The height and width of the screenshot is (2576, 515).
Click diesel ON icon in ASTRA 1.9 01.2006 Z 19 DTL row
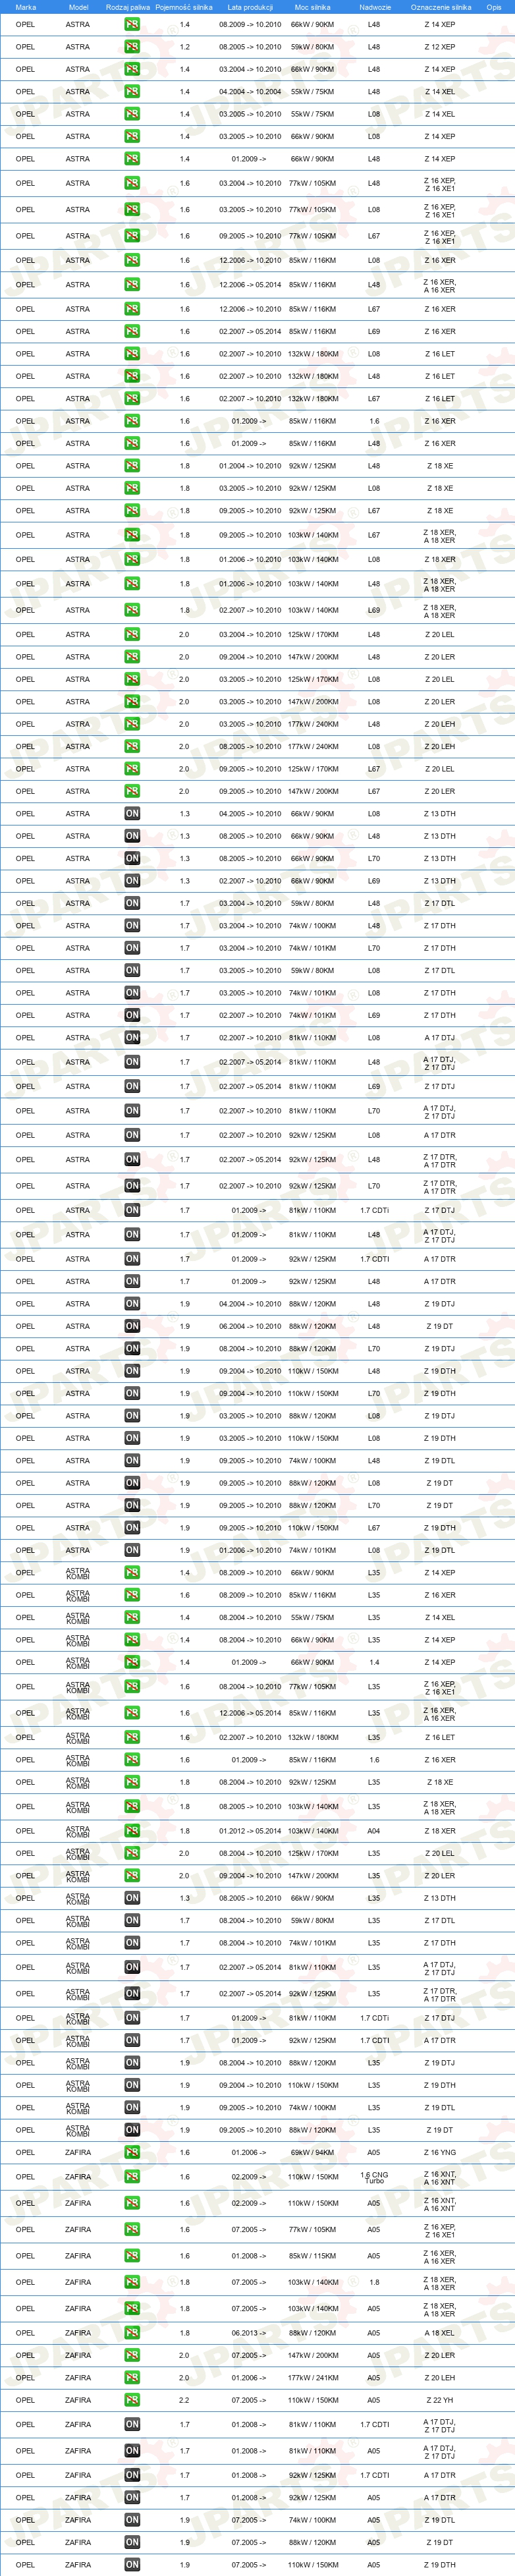pyautogui.click(x=132, y=1550)
